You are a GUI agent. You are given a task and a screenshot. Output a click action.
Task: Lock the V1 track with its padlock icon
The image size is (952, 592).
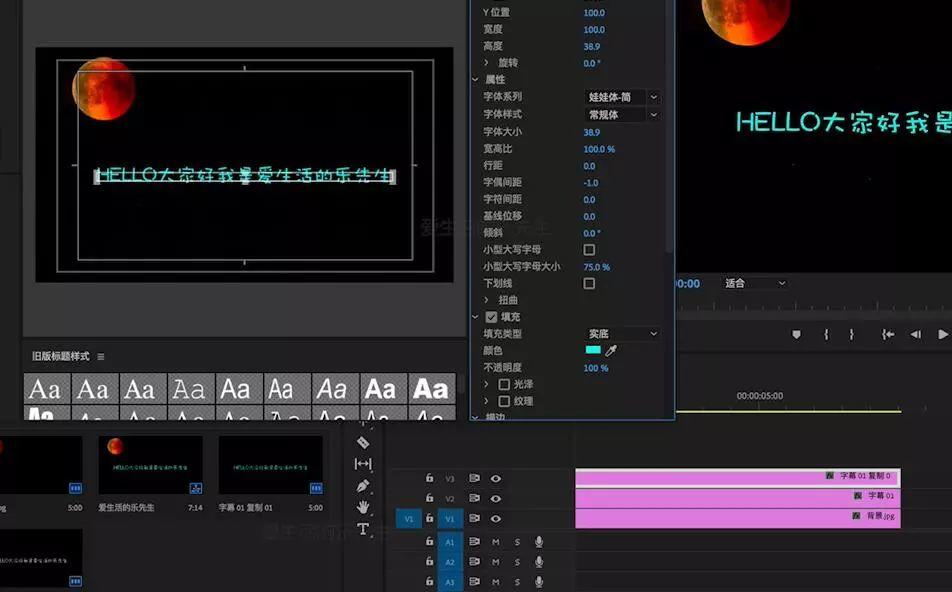click(429, 519)
